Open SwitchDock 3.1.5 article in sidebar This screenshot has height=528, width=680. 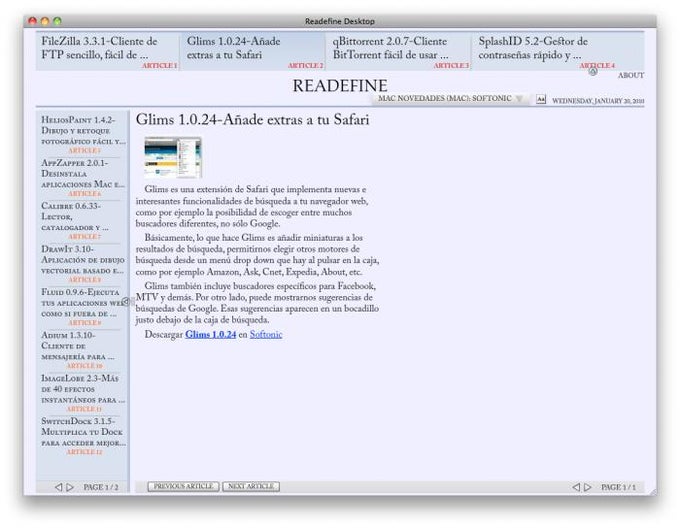click(83, 435)
